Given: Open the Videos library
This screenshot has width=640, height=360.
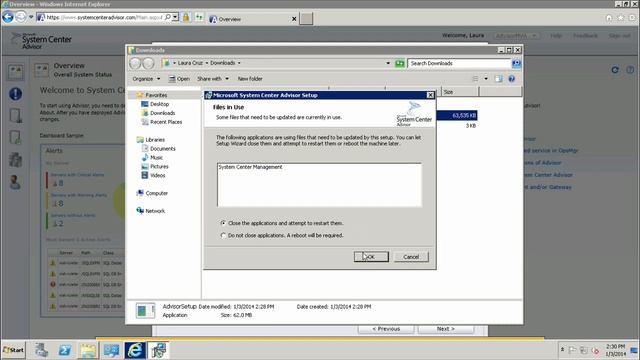Looking at the screenshot, I should (x=153, y=176).
